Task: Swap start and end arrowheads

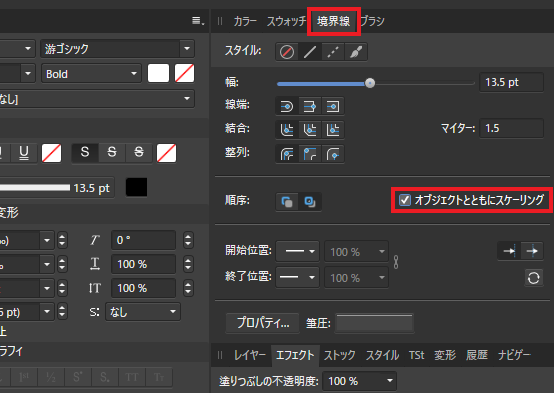Action: [534, 278]
